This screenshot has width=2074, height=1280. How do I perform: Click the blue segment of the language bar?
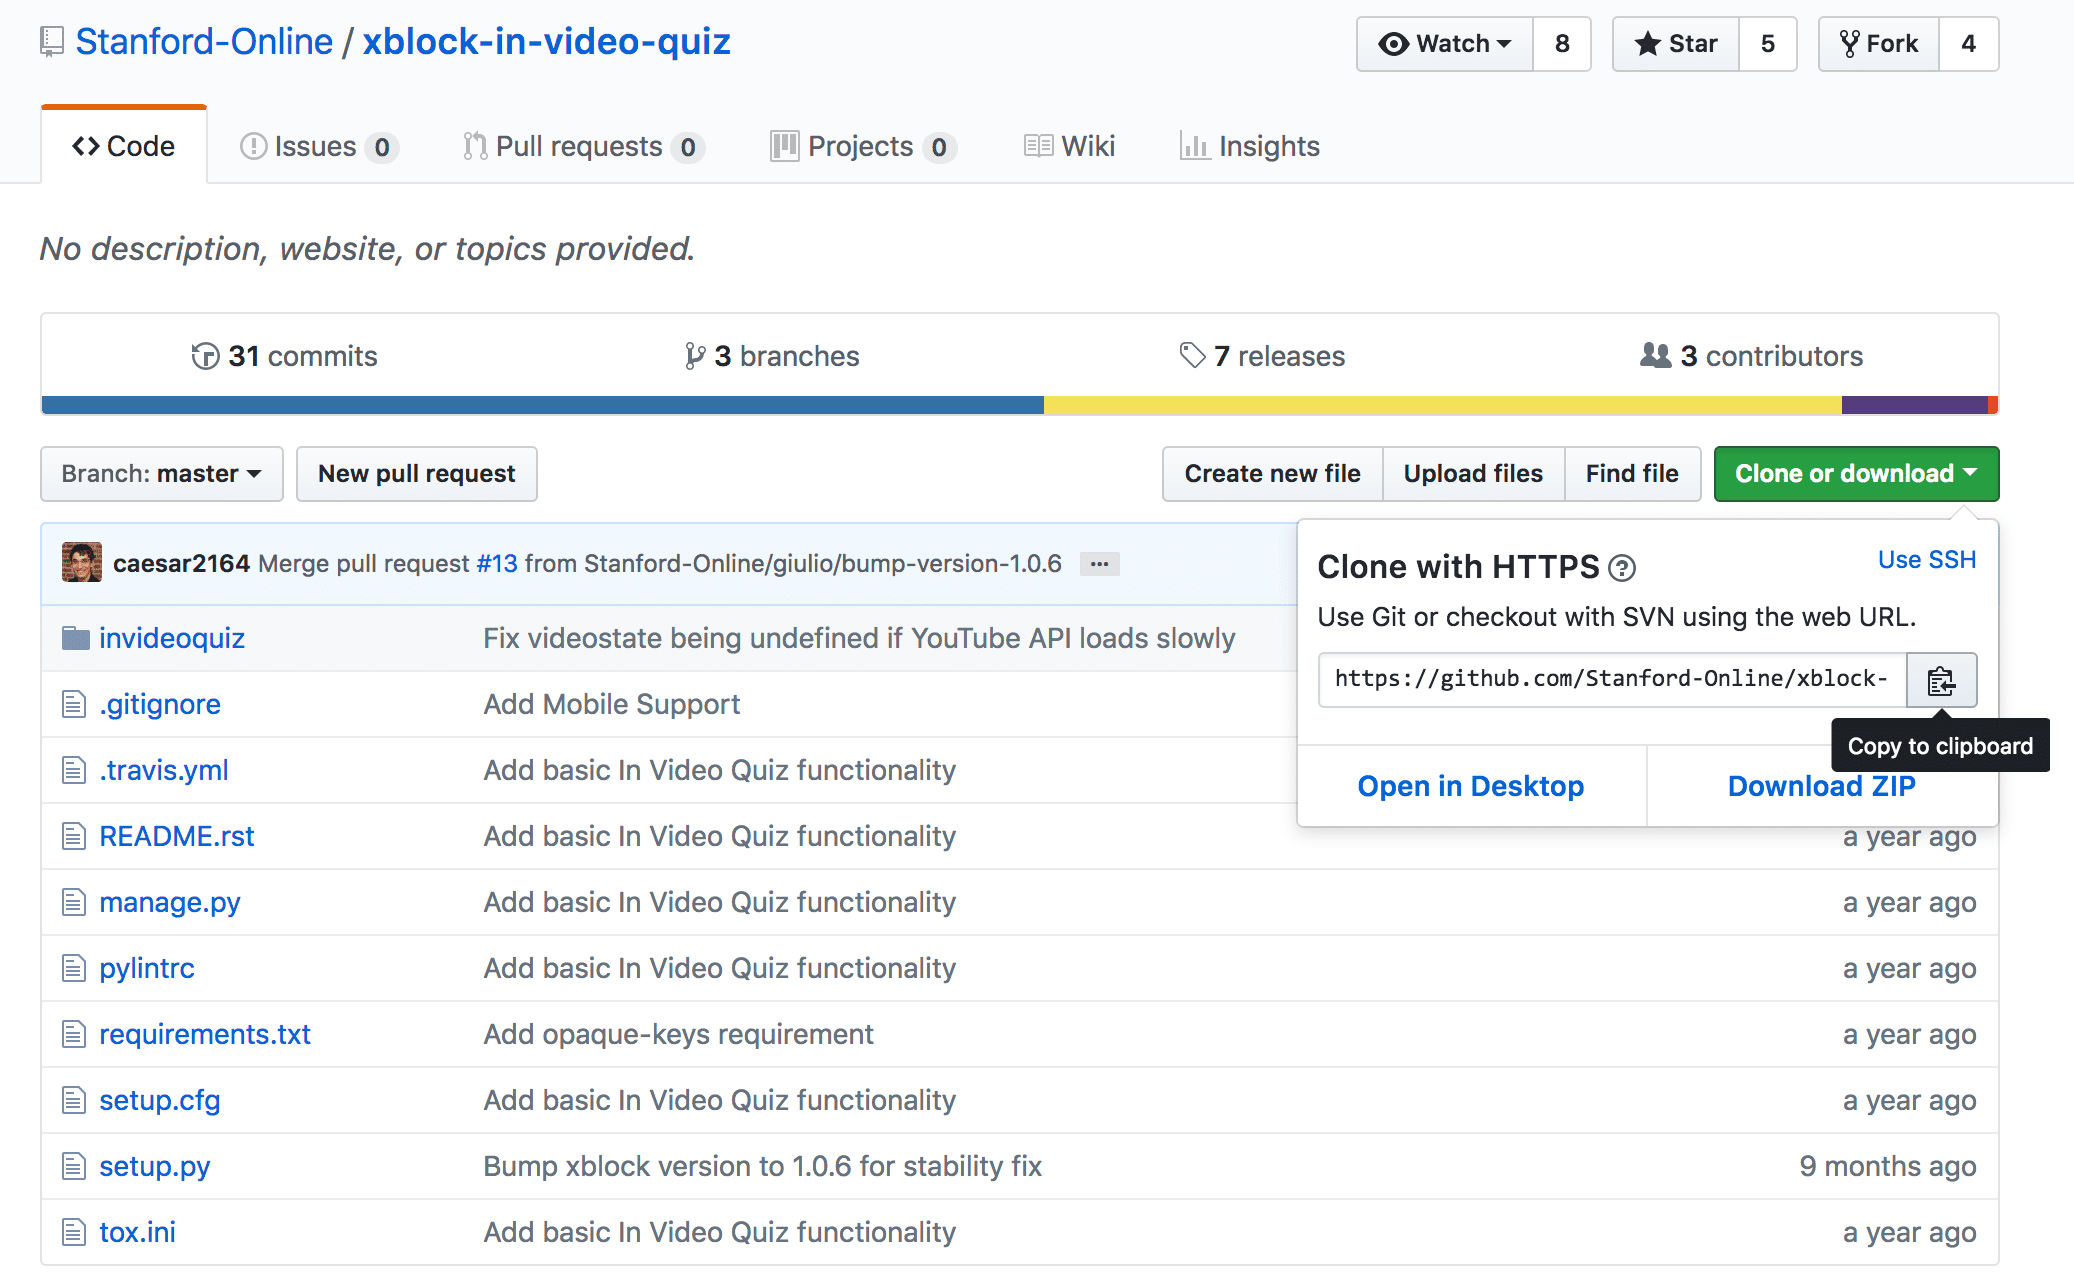coord(543,405)
